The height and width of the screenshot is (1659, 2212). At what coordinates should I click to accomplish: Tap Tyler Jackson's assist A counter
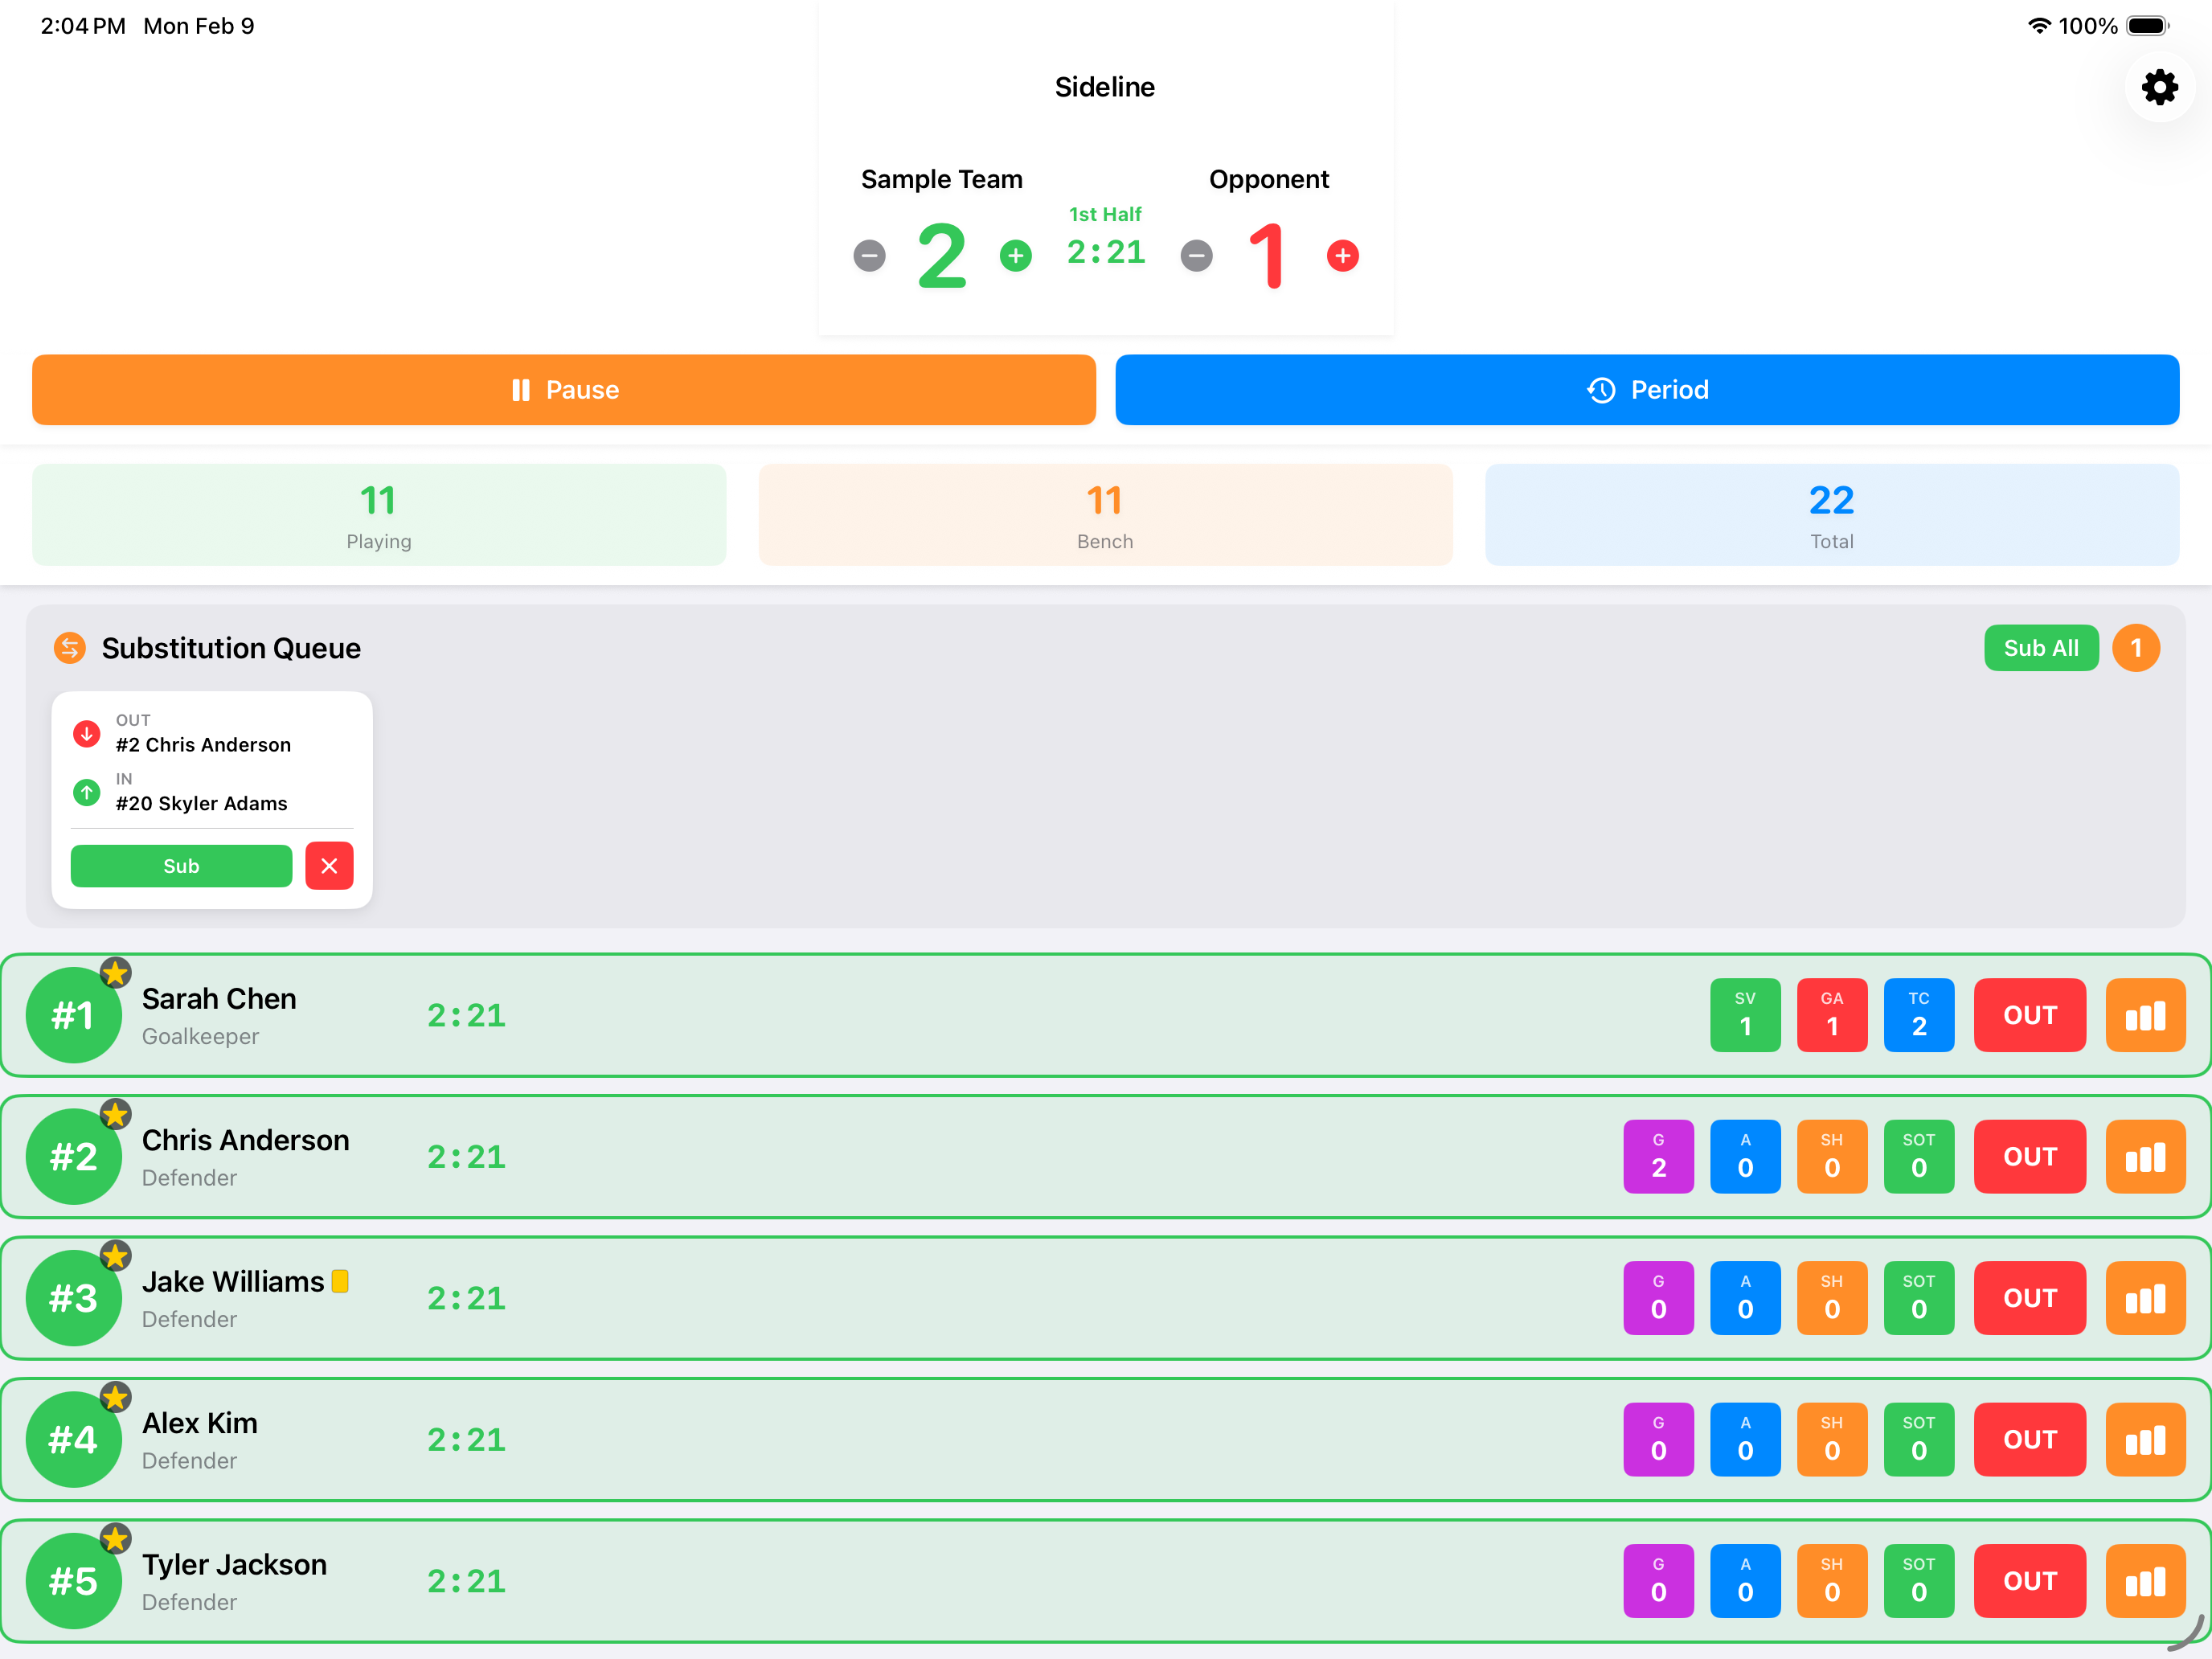(1745, 1581)
